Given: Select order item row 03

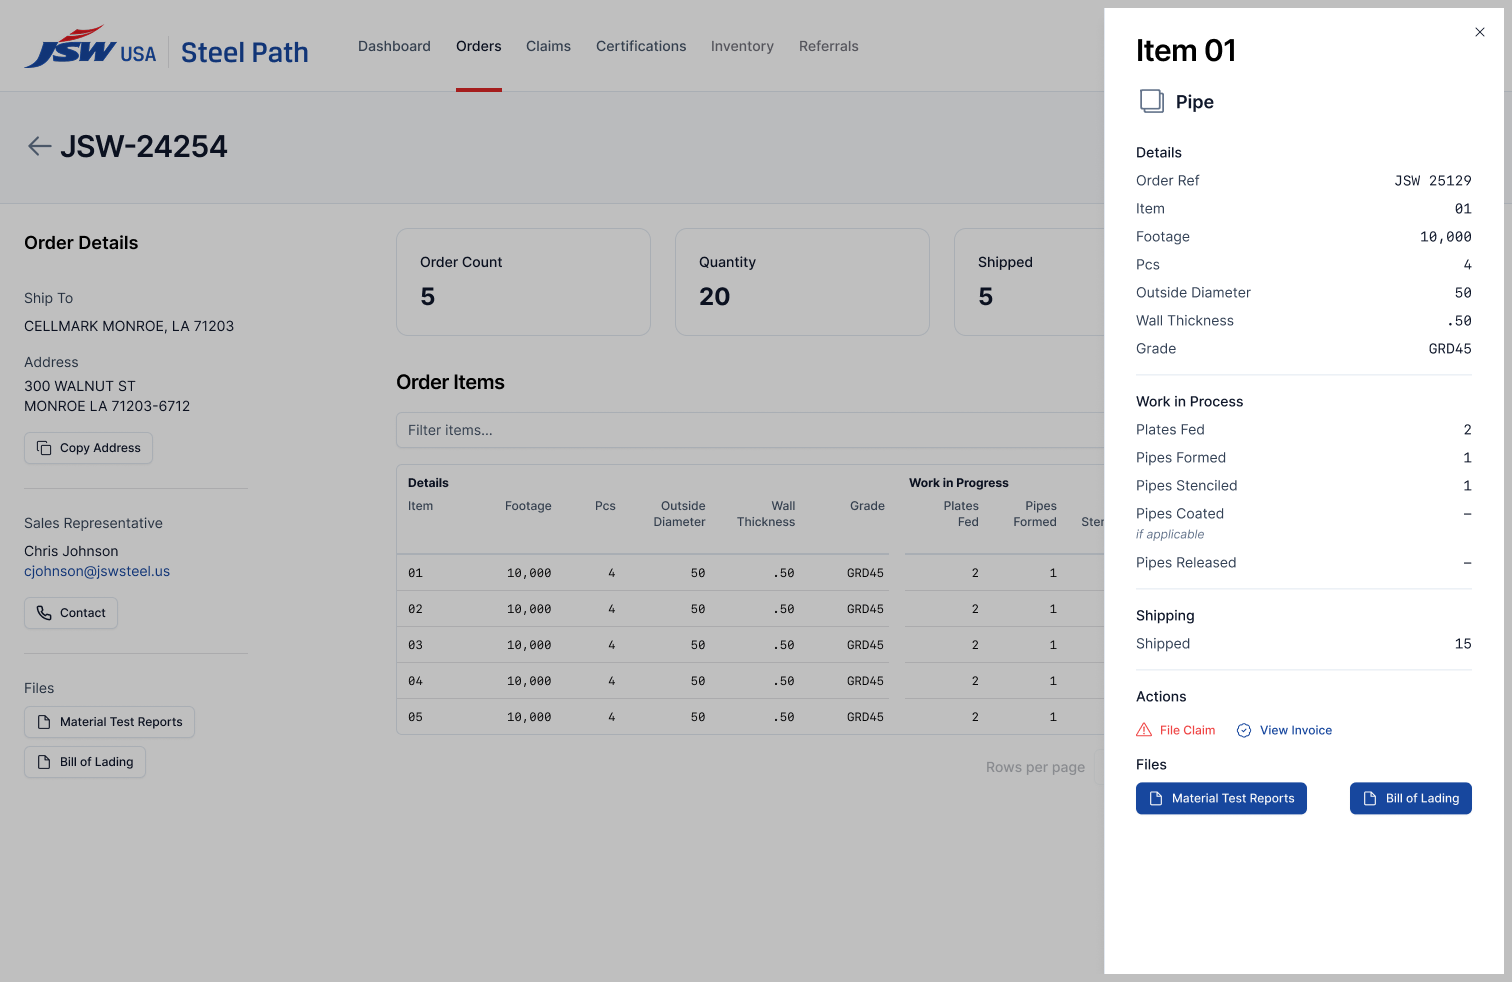Looking at the screenshot, I should (x=750, y=645).
